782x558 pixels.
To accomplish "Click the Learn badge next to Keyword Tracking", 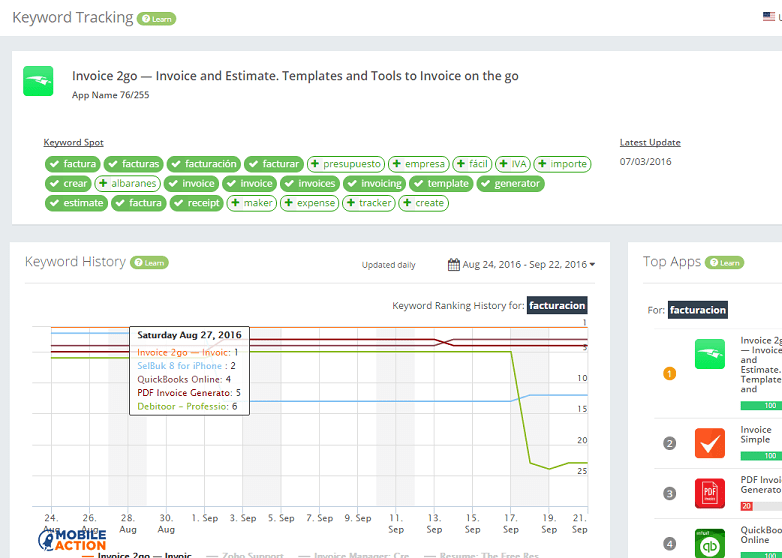I will tap(157, 18).
